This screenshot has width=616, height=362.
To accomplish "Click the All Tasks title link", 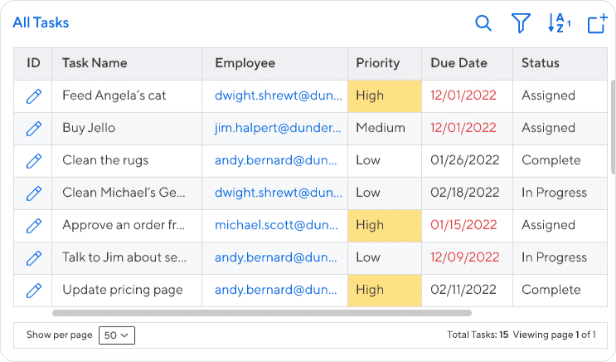I will point(41,23).
